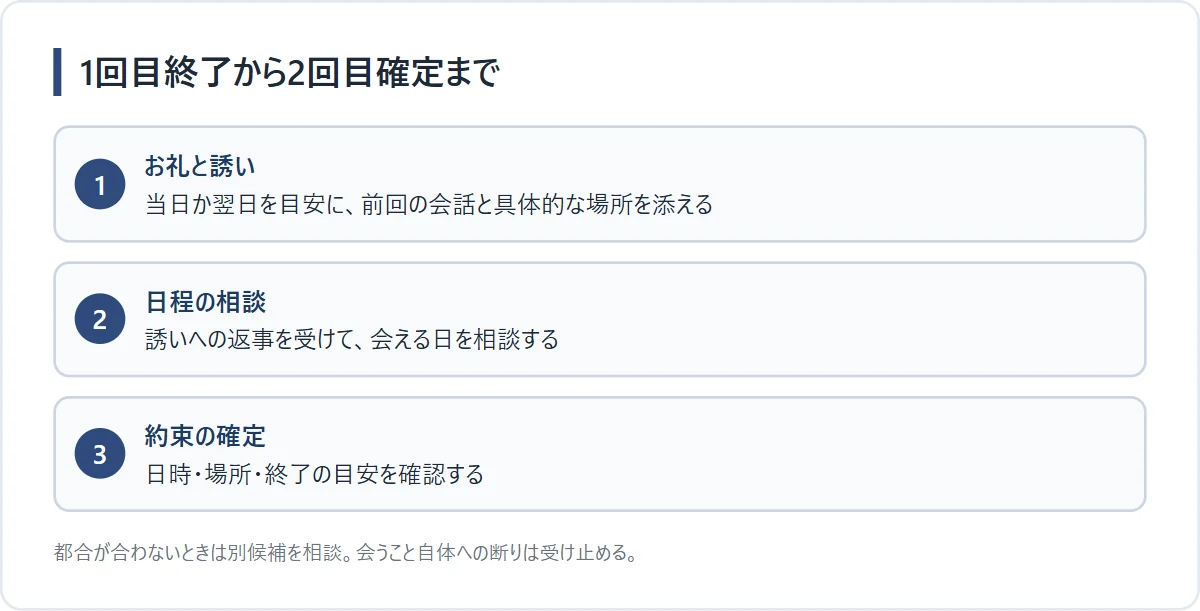This screenshot has height=611, width=1200.
Task: Click the phrase 具体的な場所を添える in step one
Action: point(604,205)
